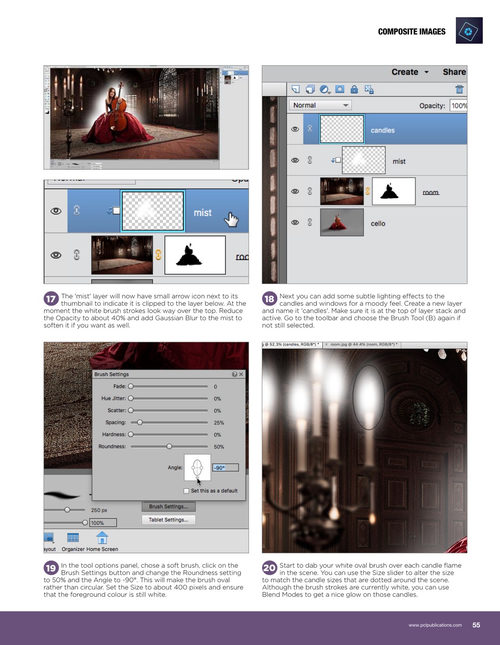
Task: Click the candles document tab
Action: pos(292,344)
